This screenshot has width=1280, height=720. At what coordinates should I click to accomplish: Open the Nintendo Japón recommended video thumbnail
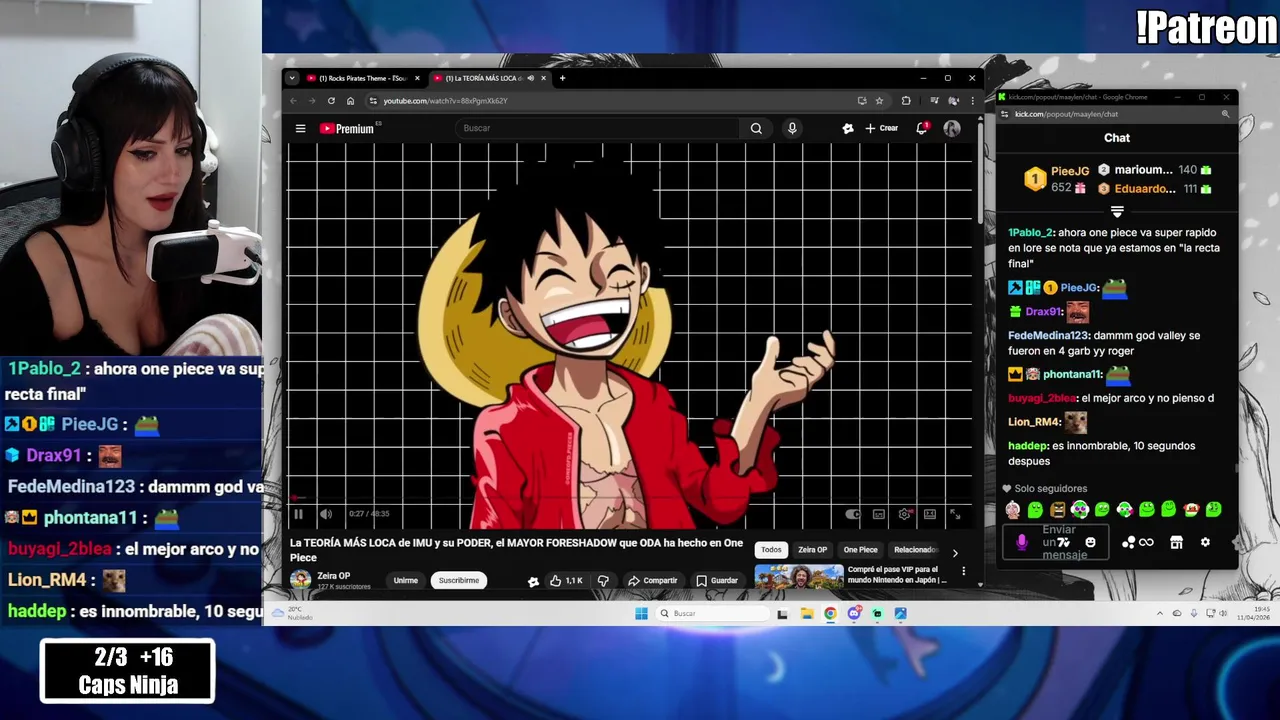[x=799, y=577]
